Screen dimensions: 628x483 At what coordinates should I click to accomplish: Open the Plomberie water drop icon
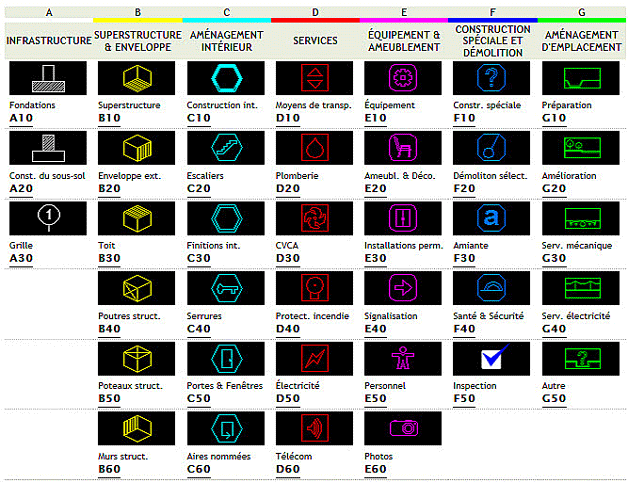[x=315, y=148]
